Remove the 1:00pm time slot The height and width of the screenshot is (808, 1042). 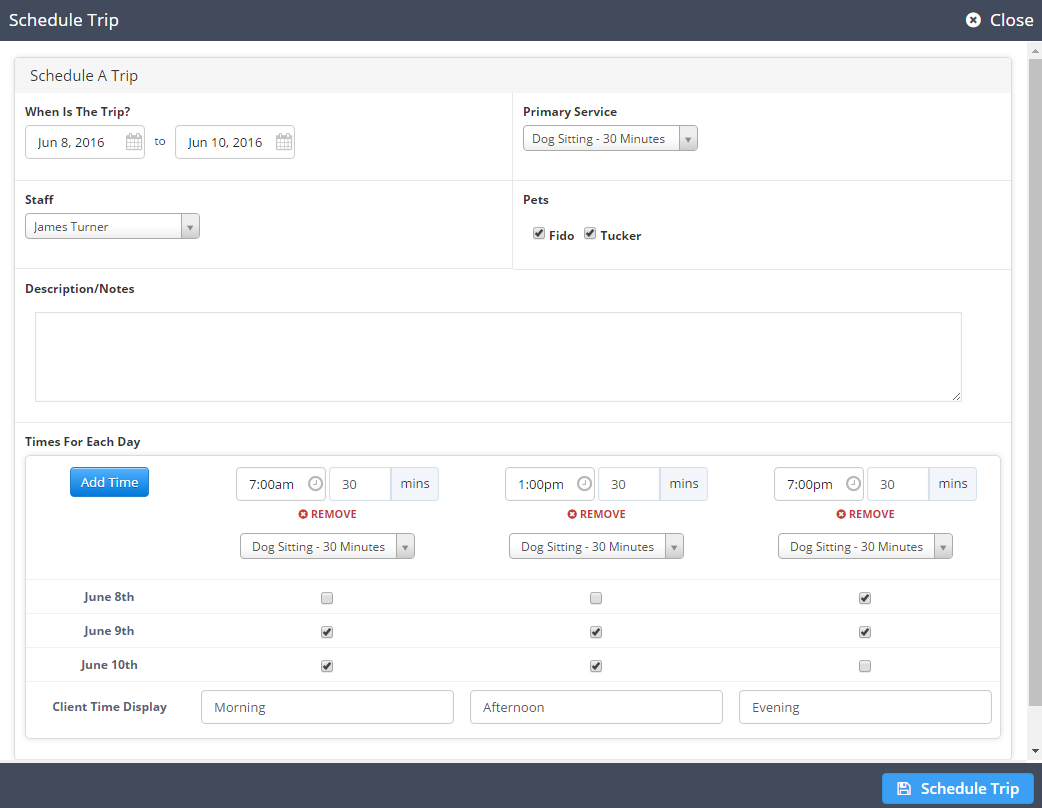[597, 514]
